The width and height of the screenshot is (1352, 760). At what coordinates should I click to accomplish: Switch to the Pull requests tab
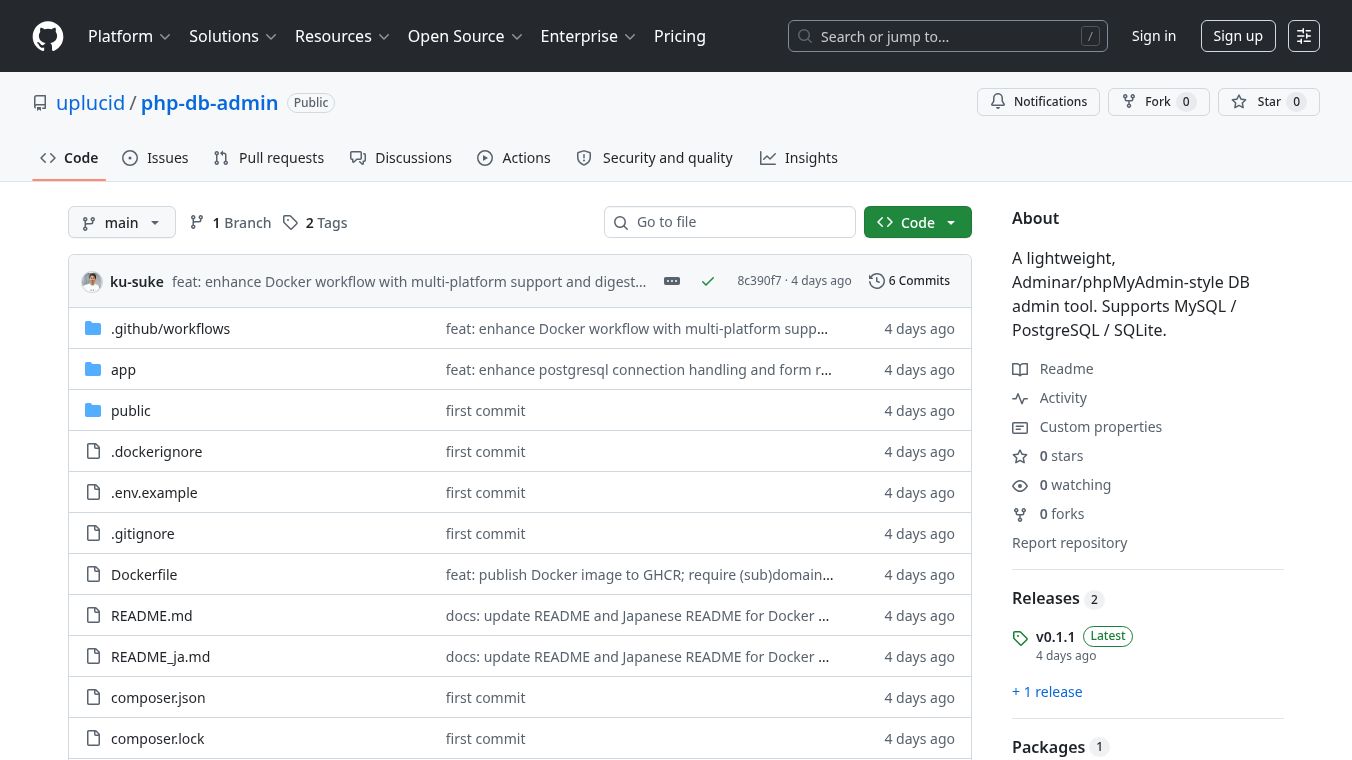[269, 158]
